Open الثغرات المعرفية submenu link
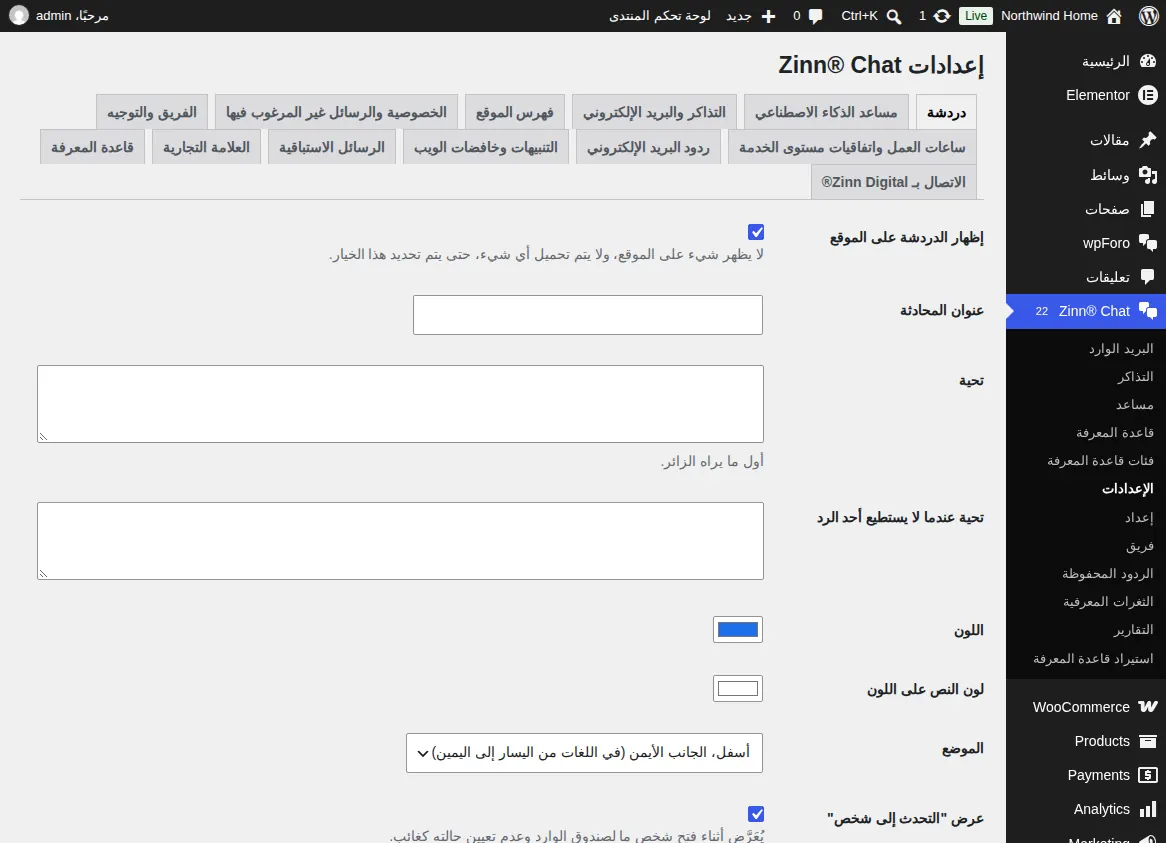 click(1108, 601)
